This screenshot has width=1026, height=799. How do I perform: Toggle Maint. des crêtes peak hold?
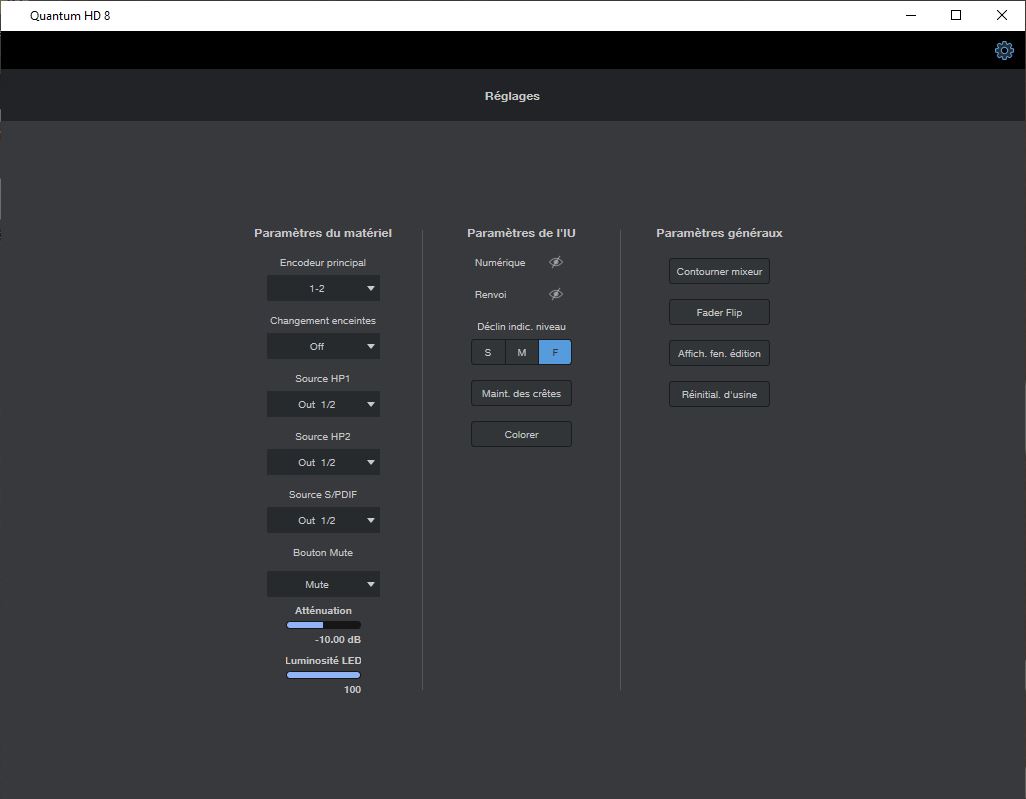pyautogui.click(x=522, y=393)
